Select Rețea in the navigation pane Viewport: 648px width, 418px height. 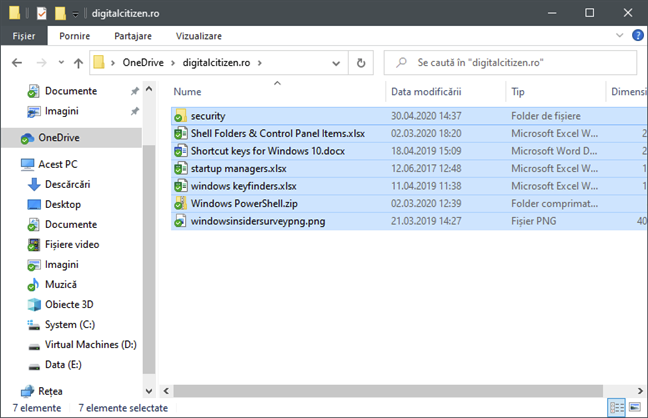tap(50, 391)
